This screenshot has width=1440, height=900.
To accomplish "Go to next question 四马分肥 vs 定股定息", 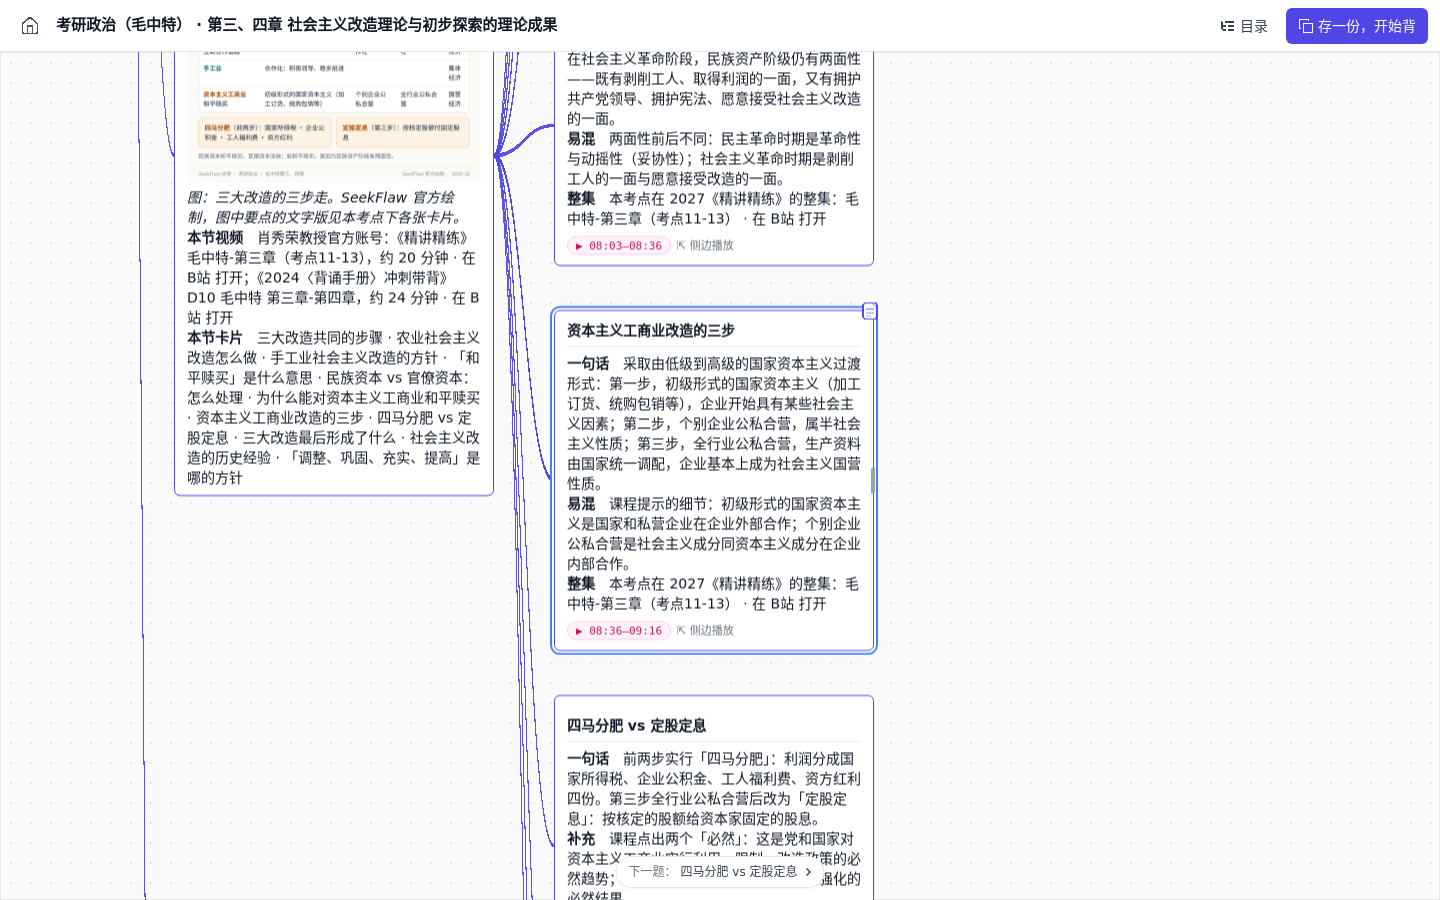I will (x=719, y=872).
